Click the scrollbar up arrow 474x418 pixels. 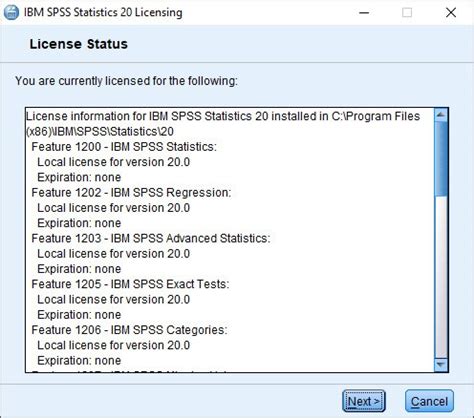[x=441, y=115]
